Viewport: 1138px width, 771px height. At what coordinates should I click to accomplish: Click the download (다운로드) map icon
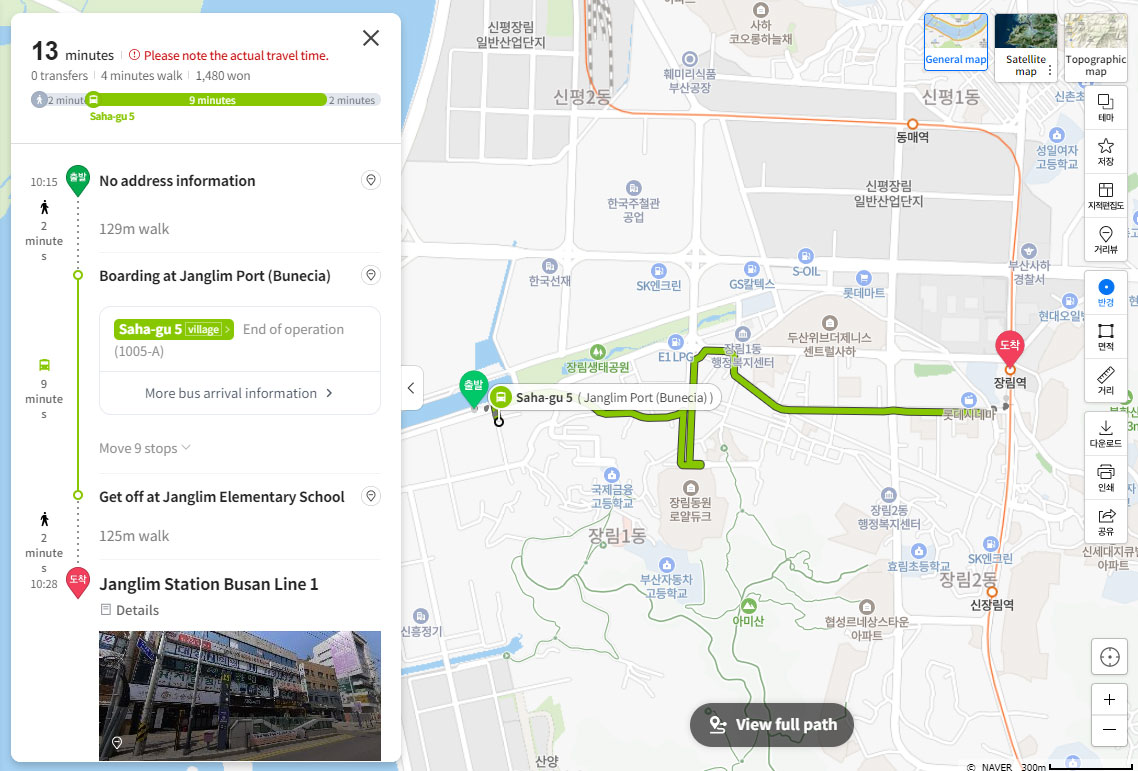tap(1105, 433)
